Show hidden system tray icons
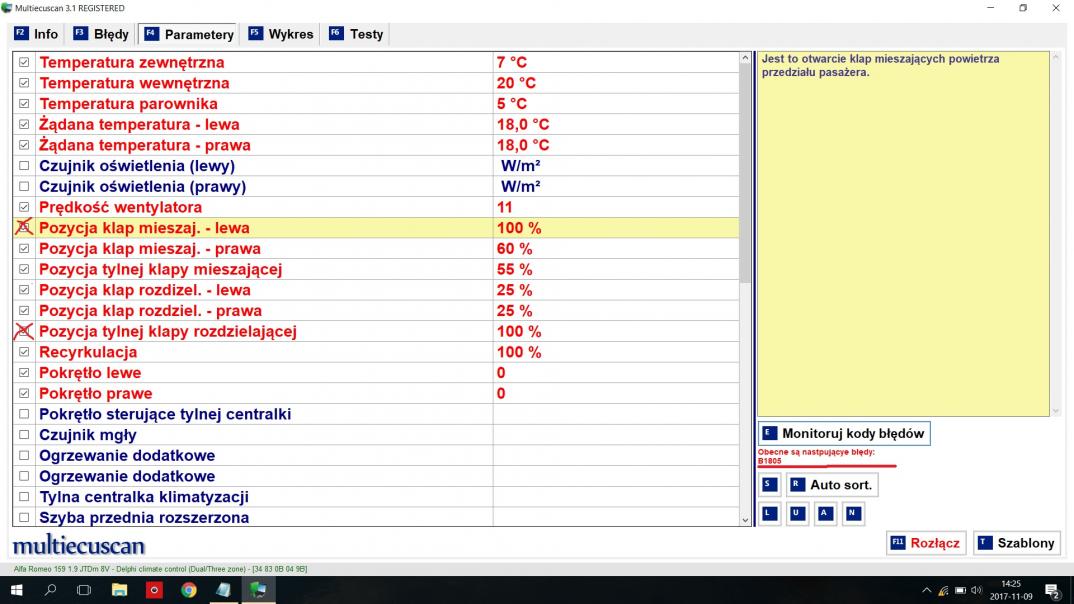The image size is (1074, 604). pyautogui.click(x=927, y=590)
